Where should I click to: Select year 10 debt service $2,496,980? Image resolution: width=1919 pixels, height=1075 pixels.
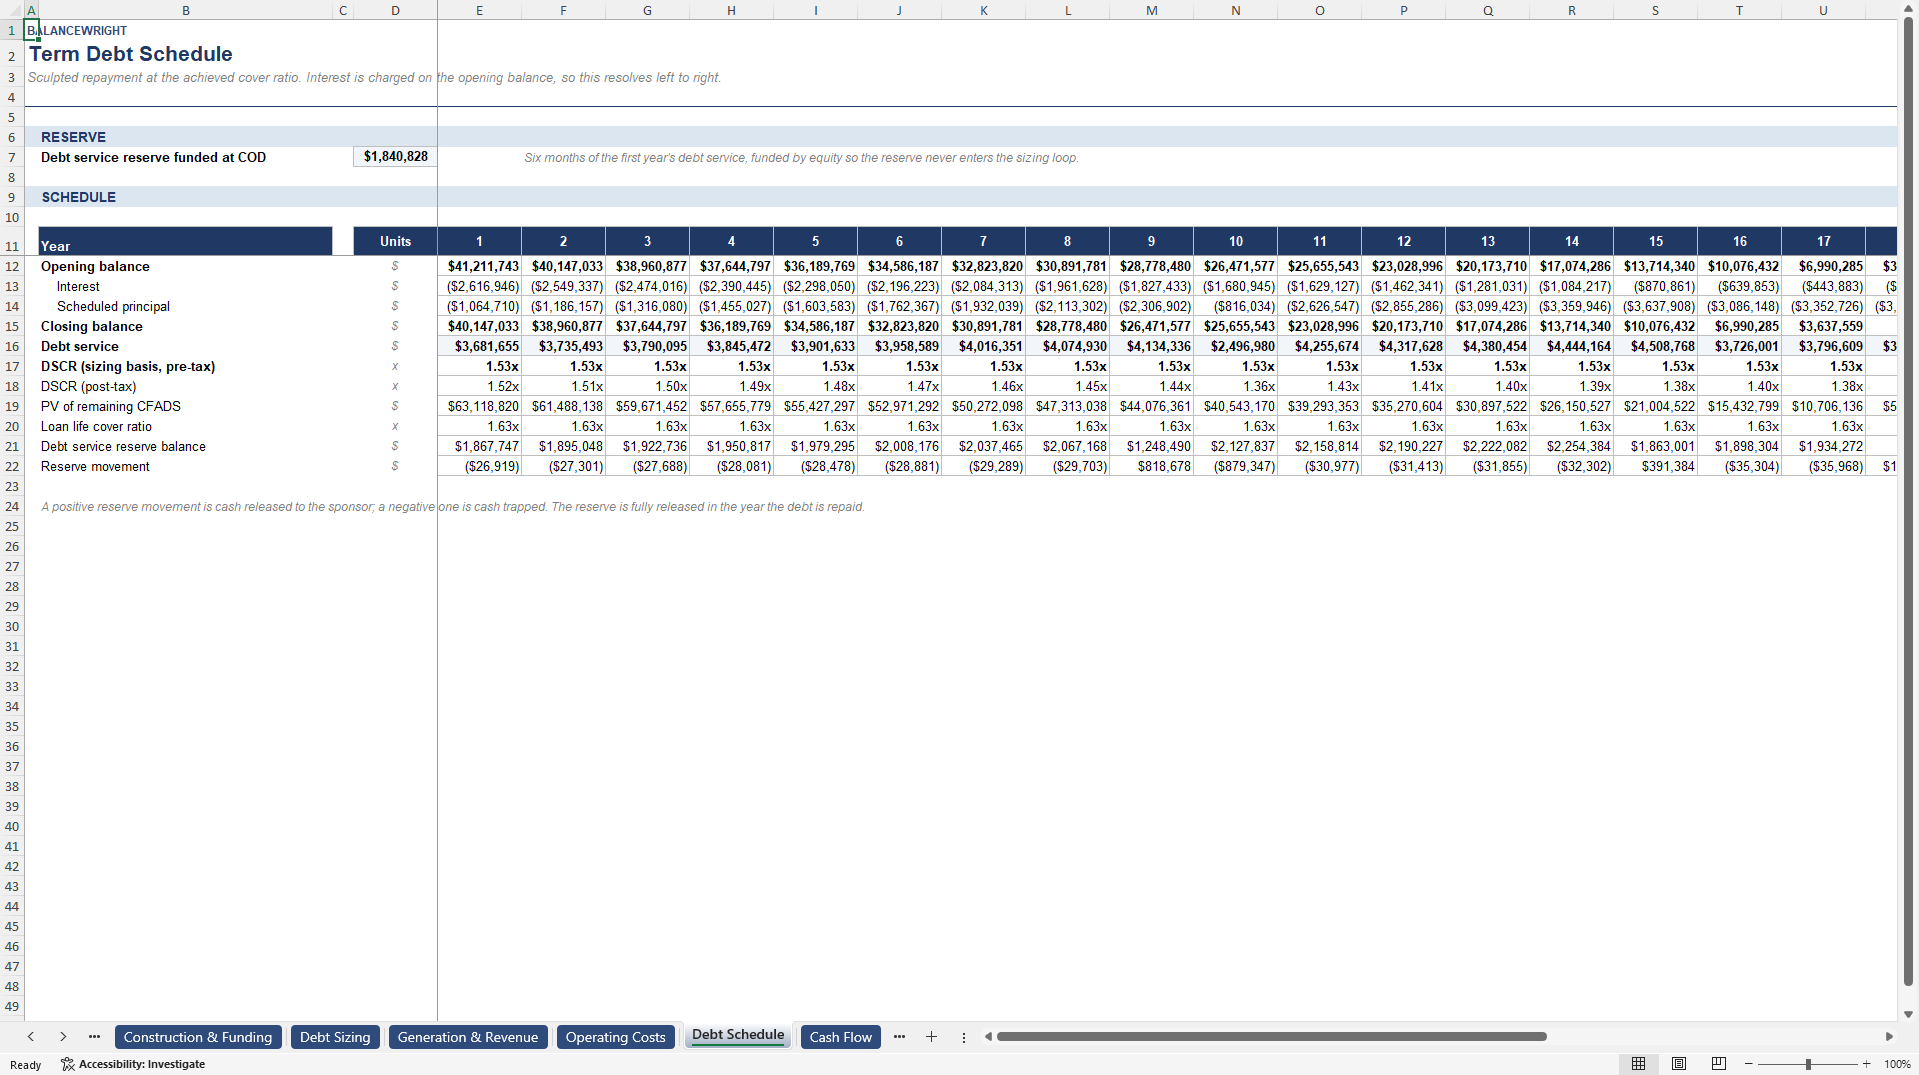tap(1235, 346)
